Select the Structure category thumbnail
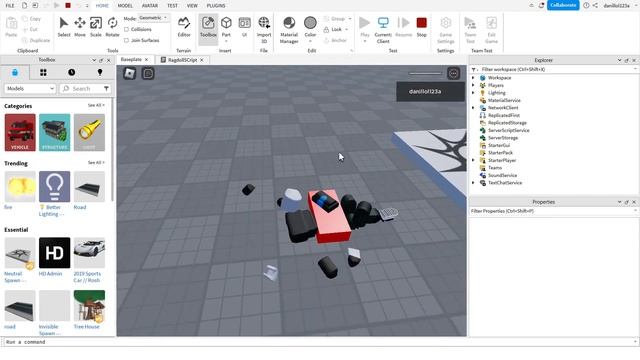The height and width of the screenshot is (360, 640). [55, 132]
